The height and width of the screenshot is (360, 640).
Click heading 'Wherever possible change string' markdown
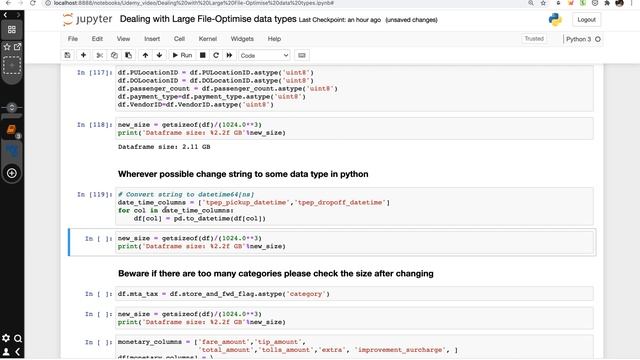(x=243, y=174)
